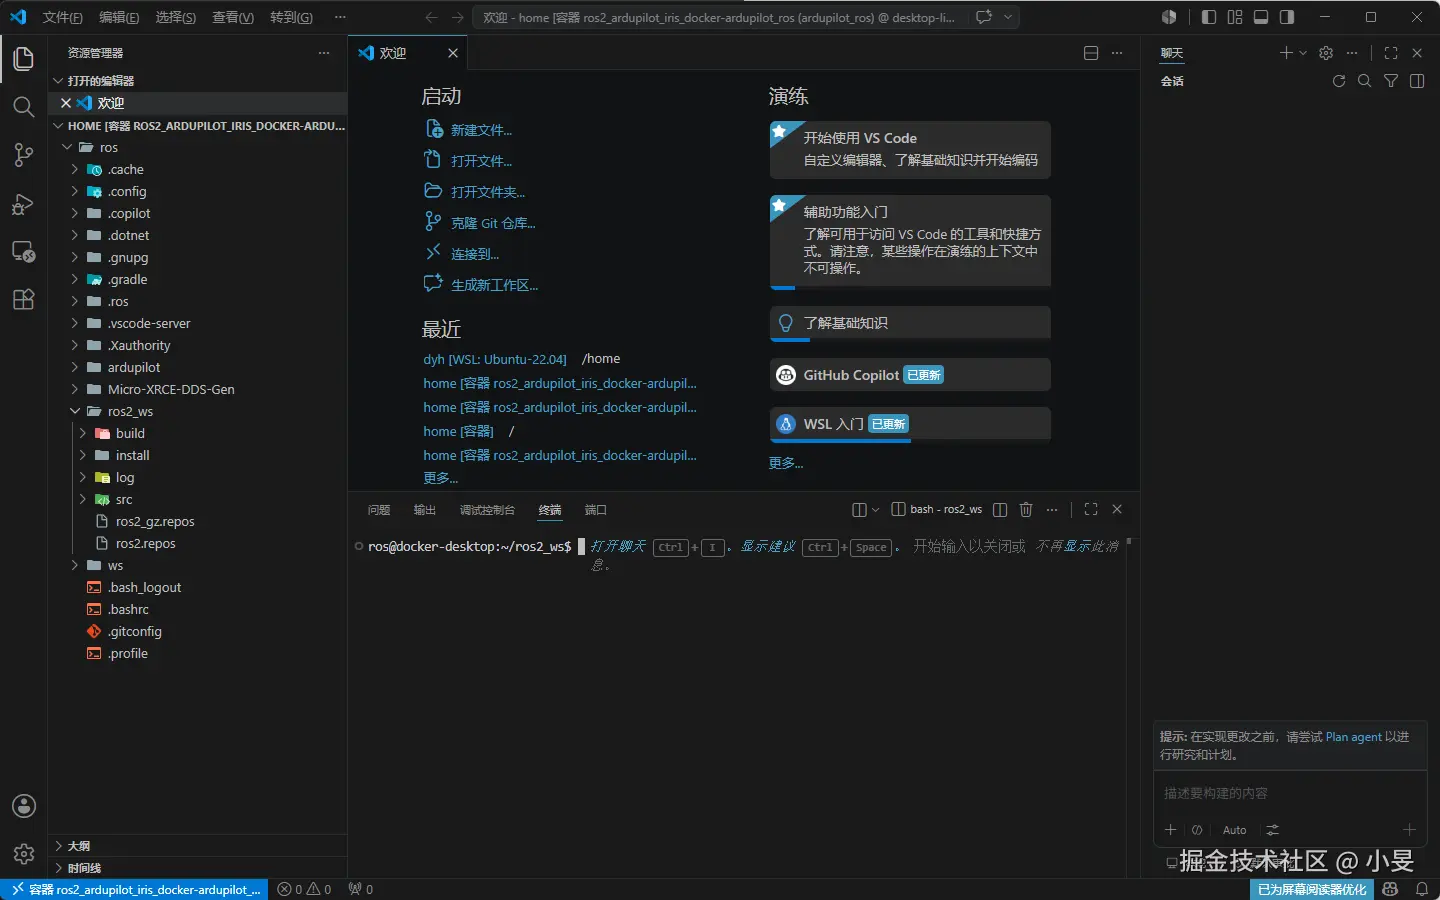
Task: Kill terminal with trash icon
Action: [x=1026, y=510]
